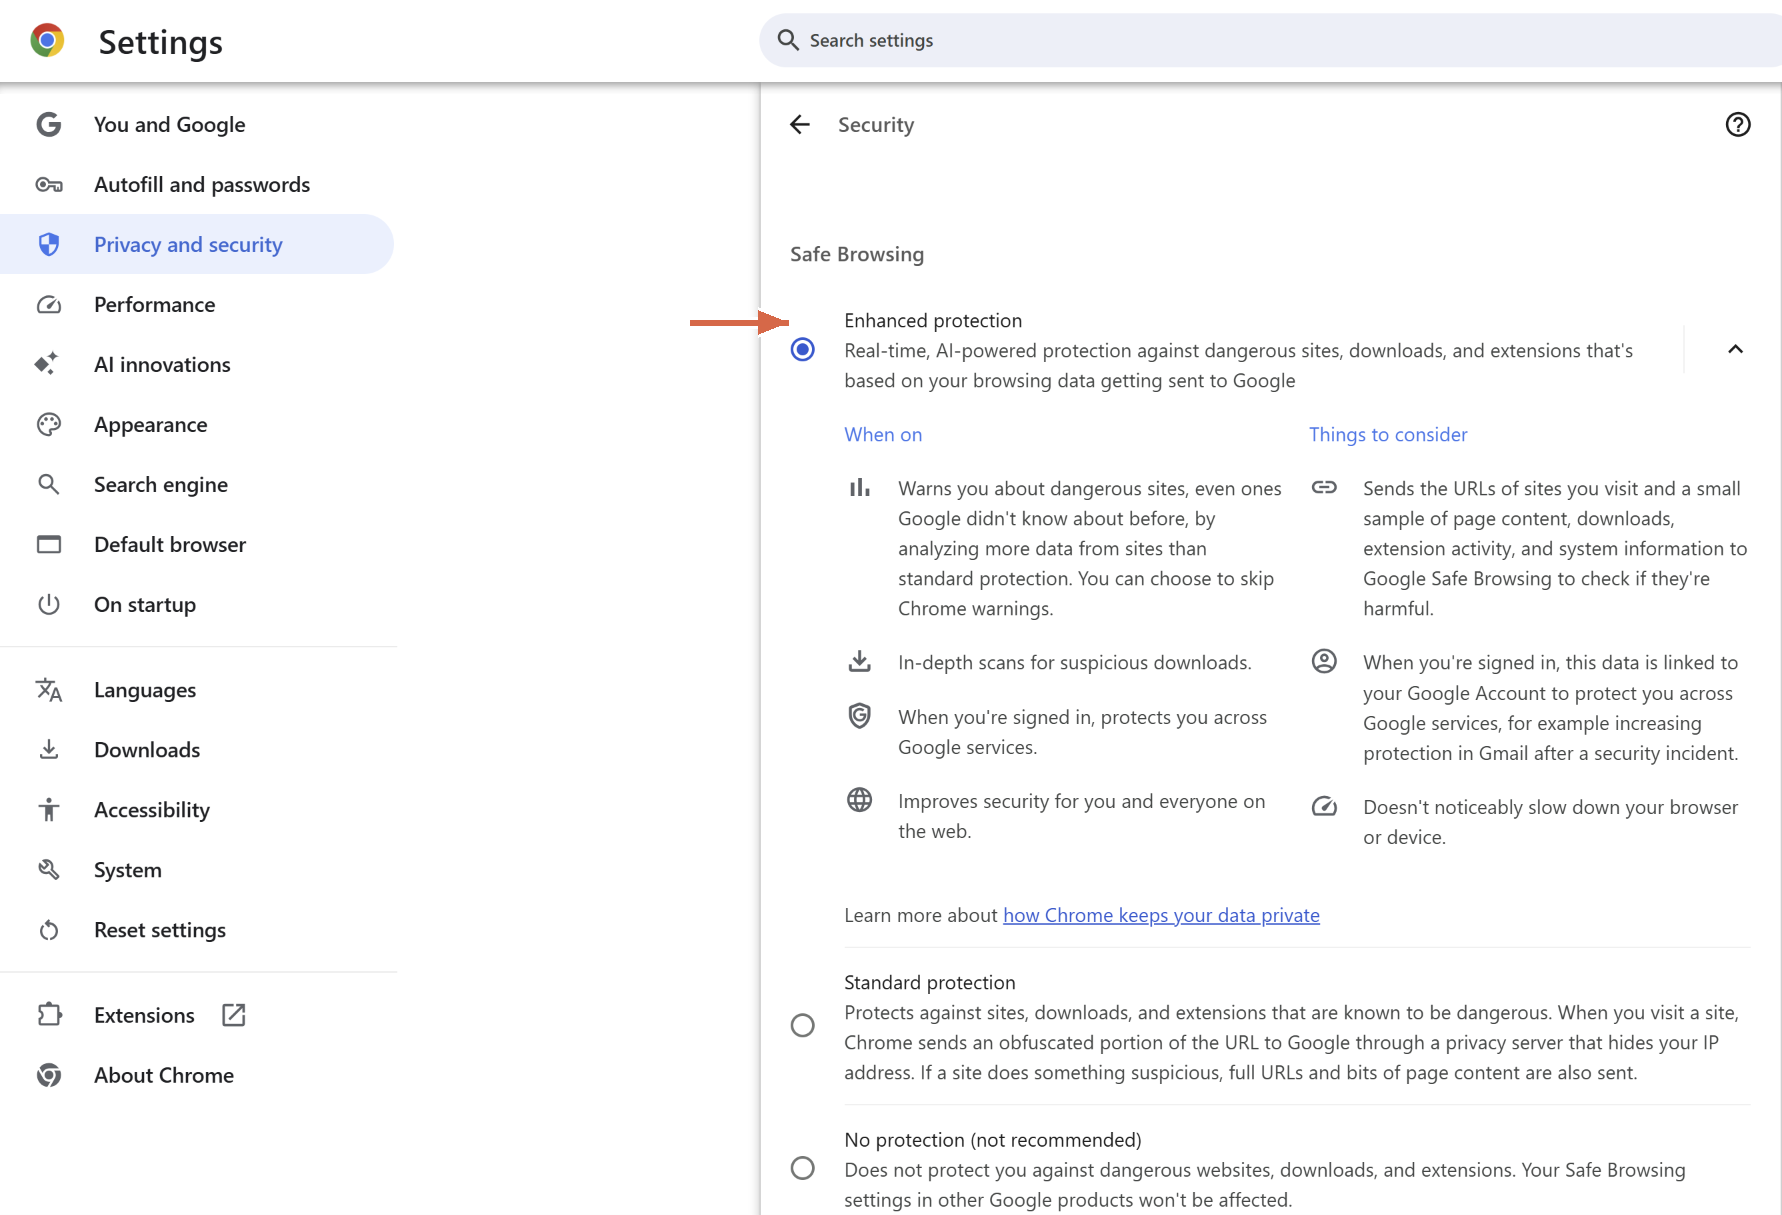Open AI innovations settings
The height and width of the screenshot is (1215, 1782).
pyautogui.click(x=197, y=364)
